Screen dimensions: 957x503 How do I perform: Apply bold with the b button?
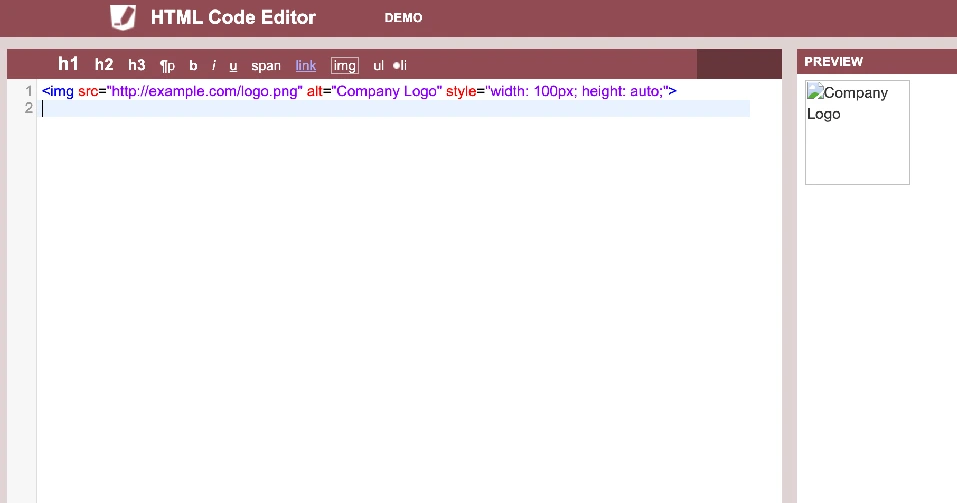193,65
